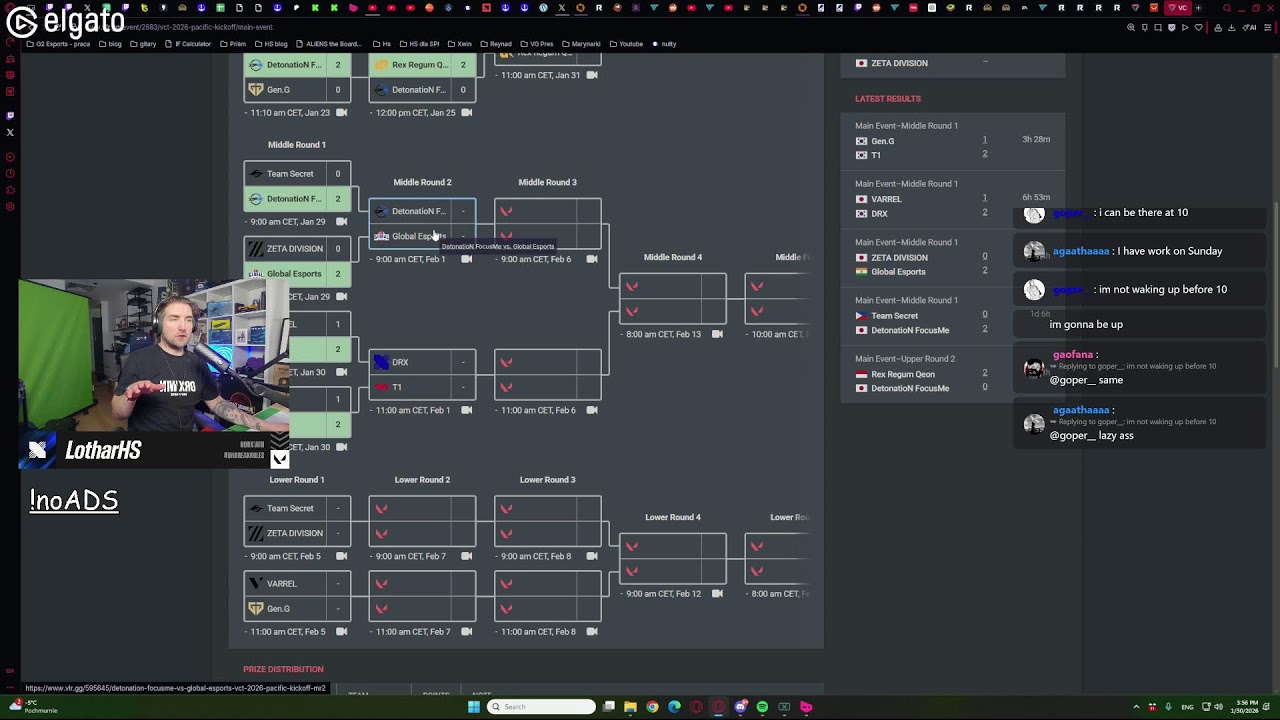Open File Explorer from the taskbar
The width and height of the screenshot is (1280, 720).
coord(630,707)
